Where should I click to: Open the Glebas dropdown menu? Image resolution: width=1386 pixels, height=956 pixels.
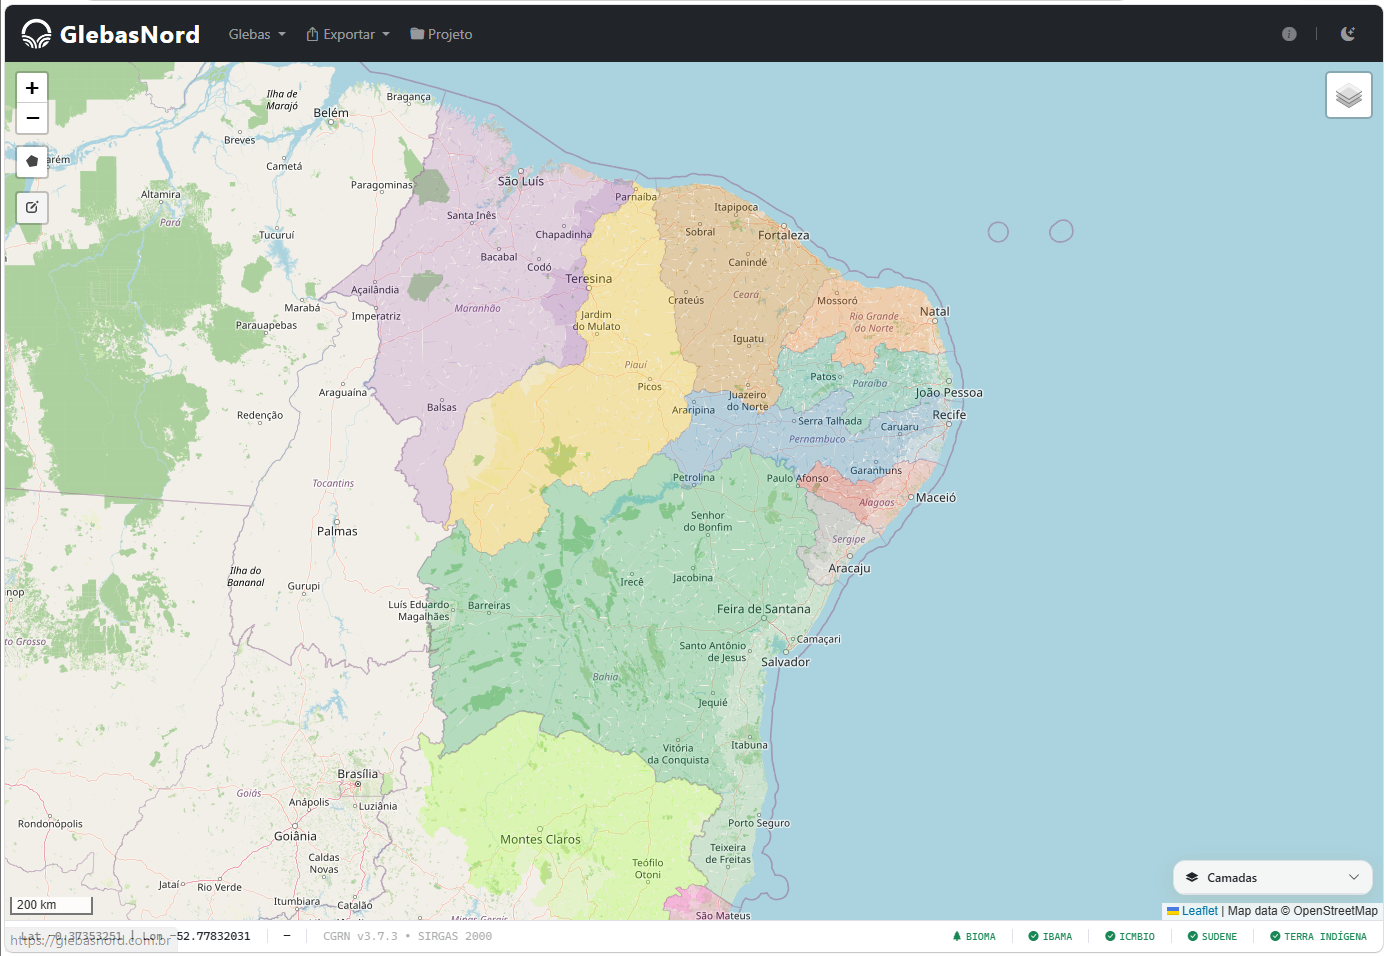pyautogui.click(x=257, y=34)
